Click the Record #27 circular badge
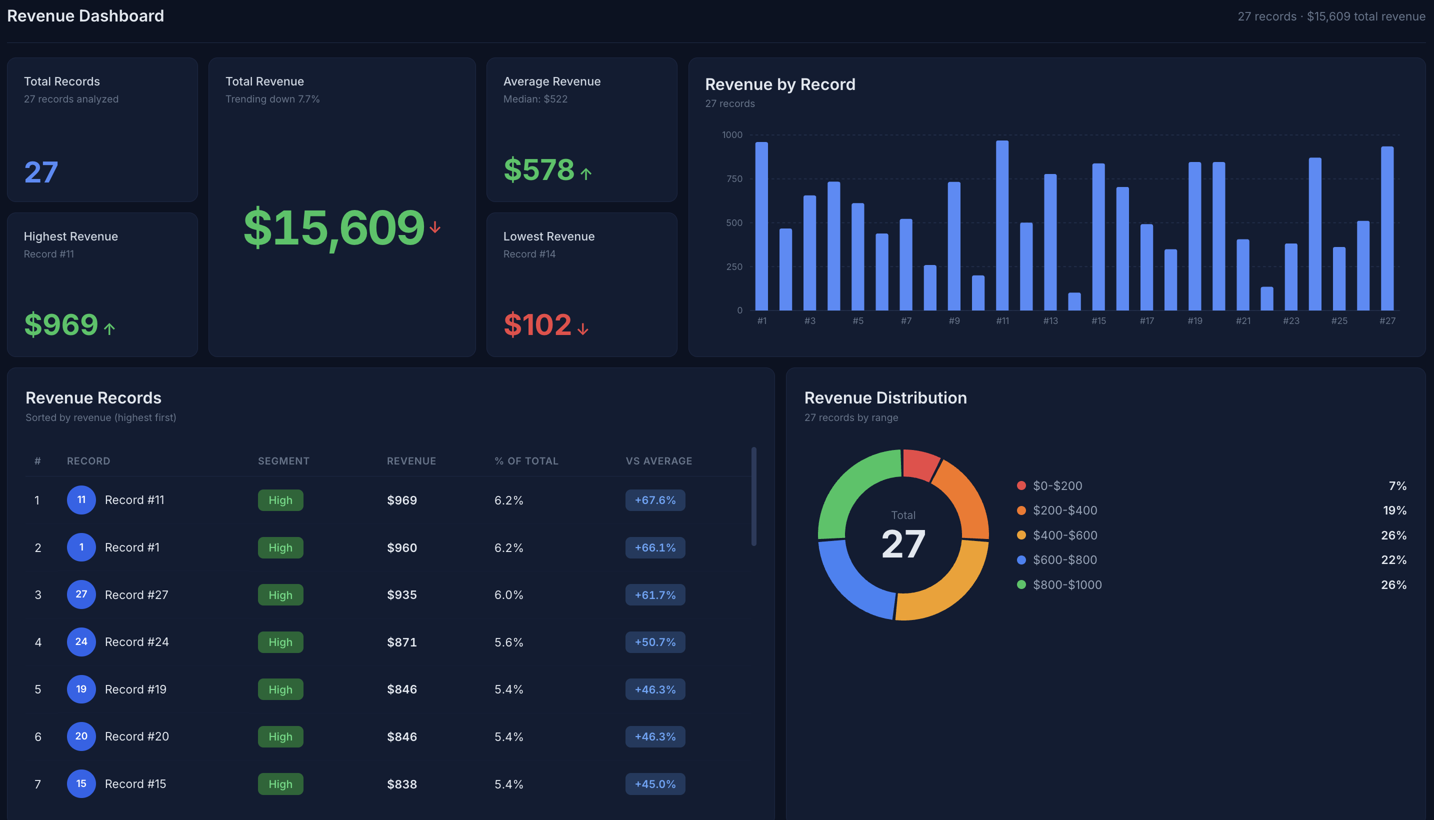 81,594
